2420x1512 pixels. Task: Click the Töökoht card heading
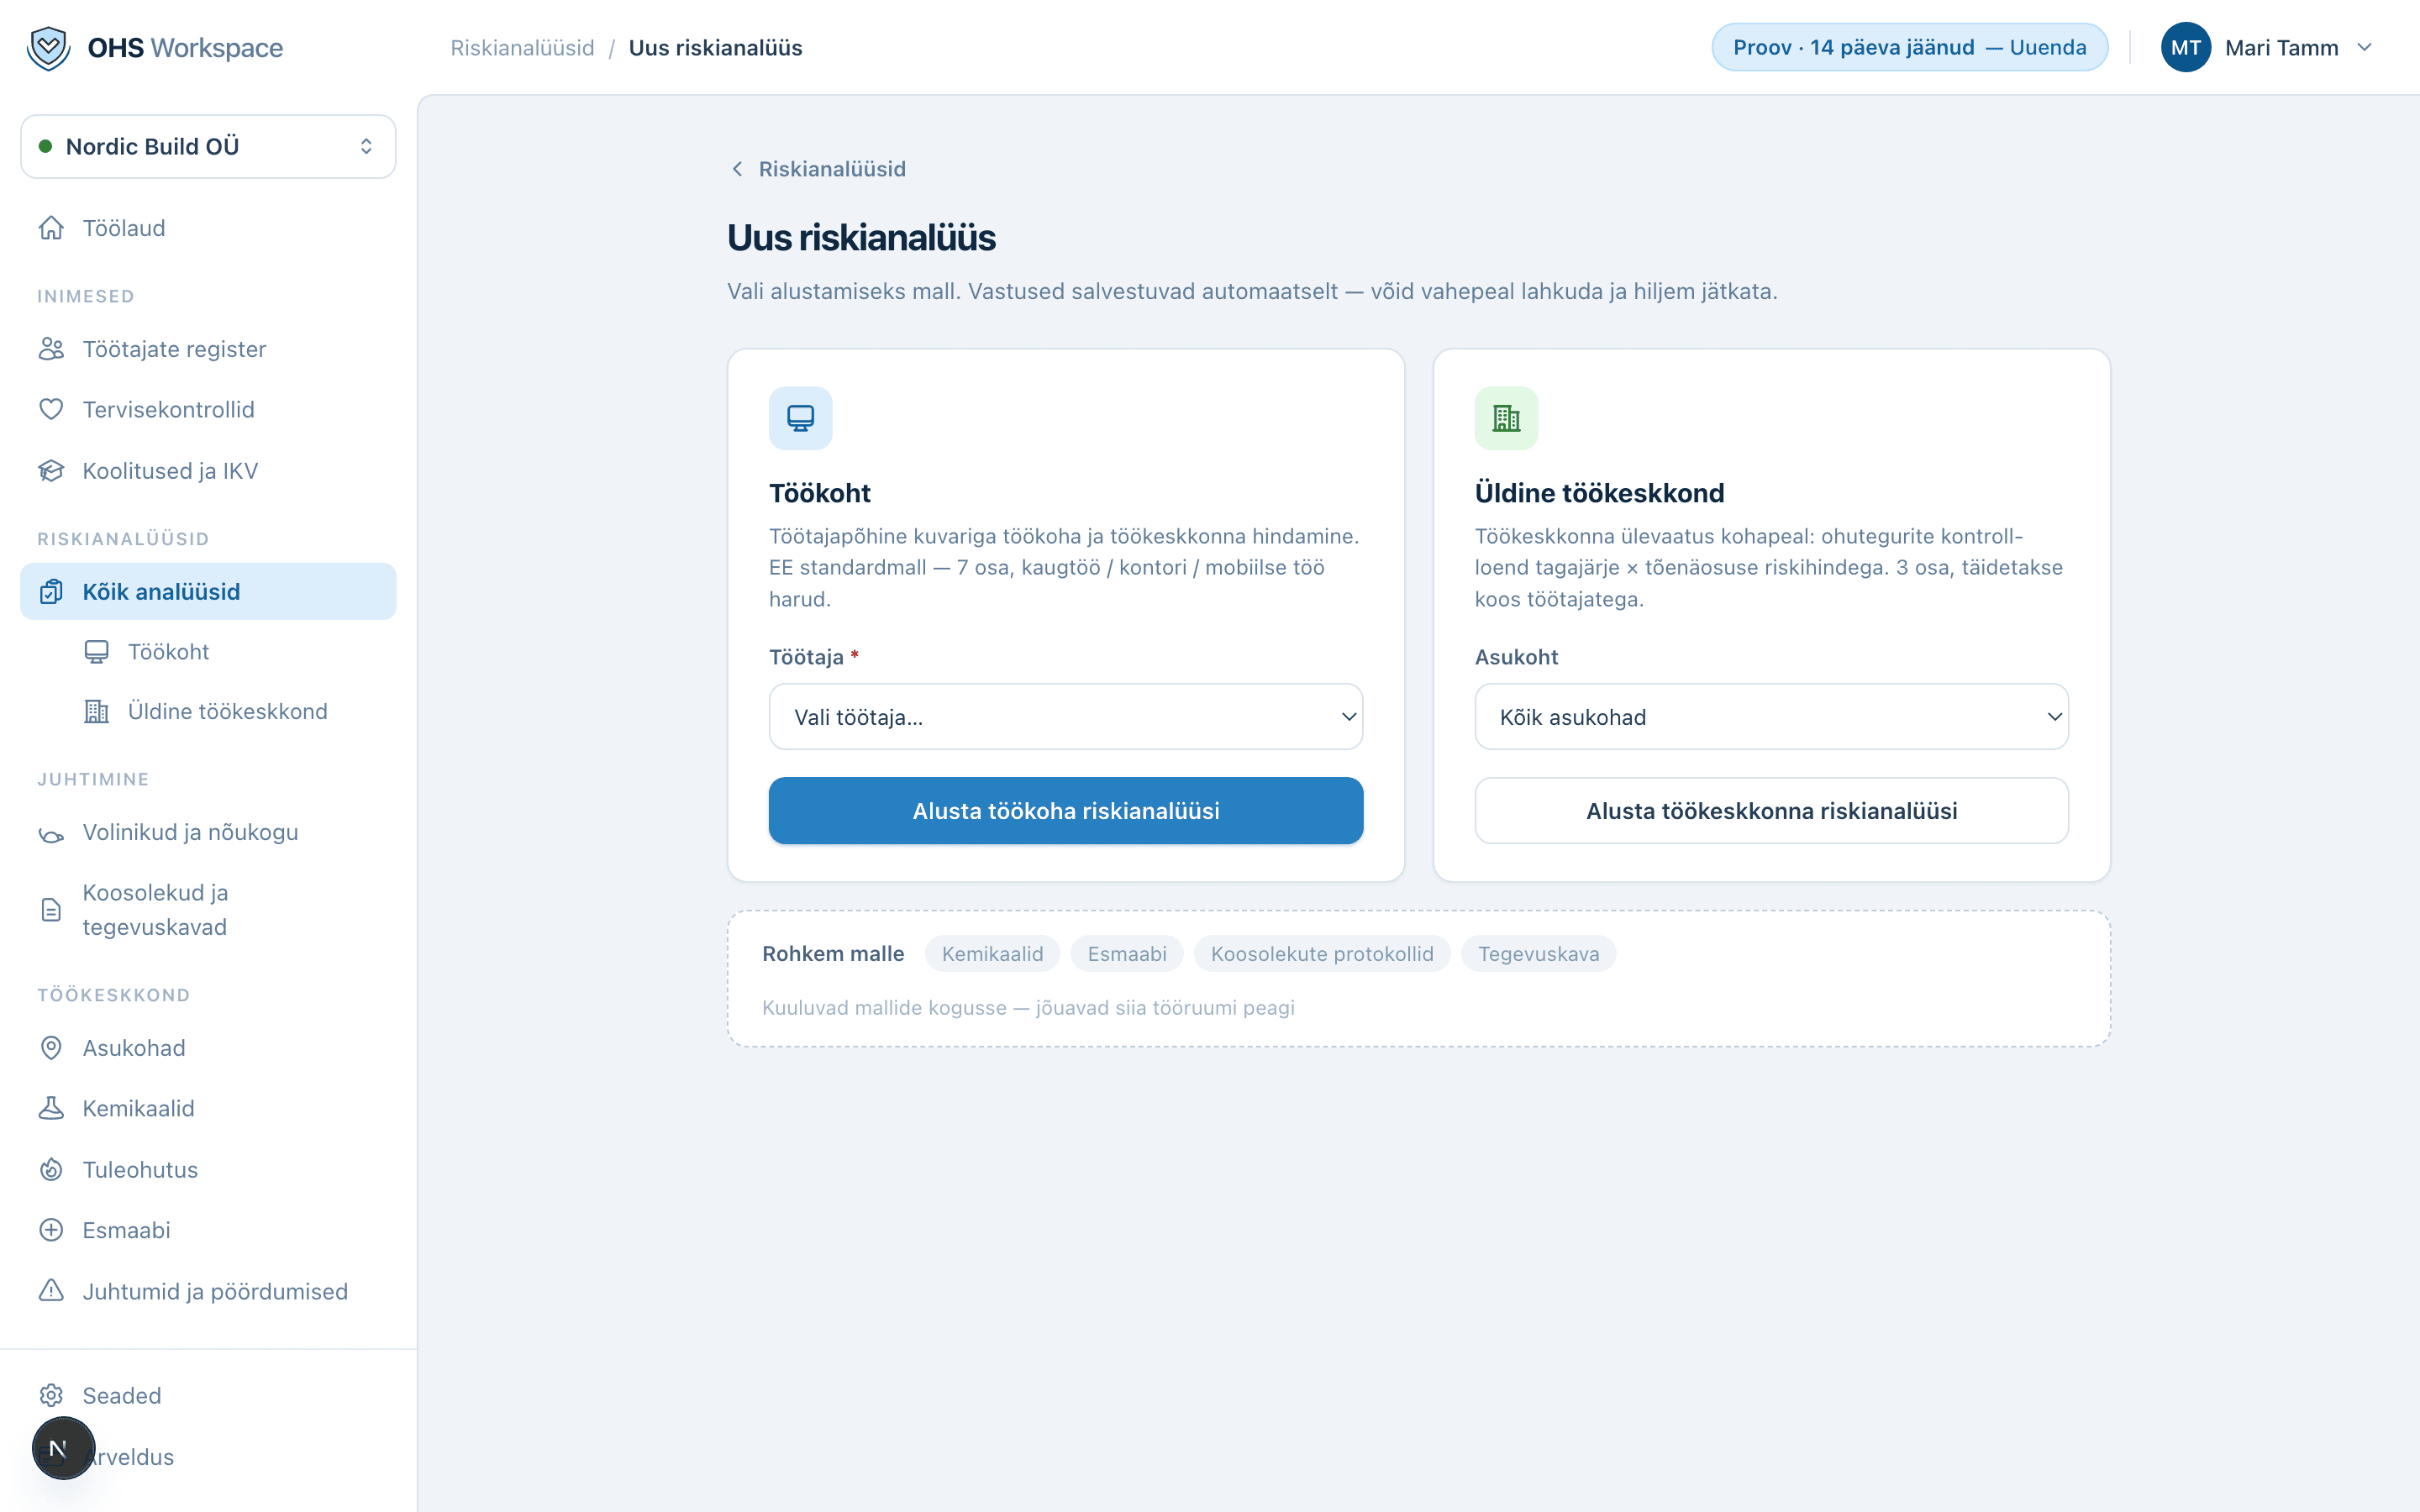point(819,493)
